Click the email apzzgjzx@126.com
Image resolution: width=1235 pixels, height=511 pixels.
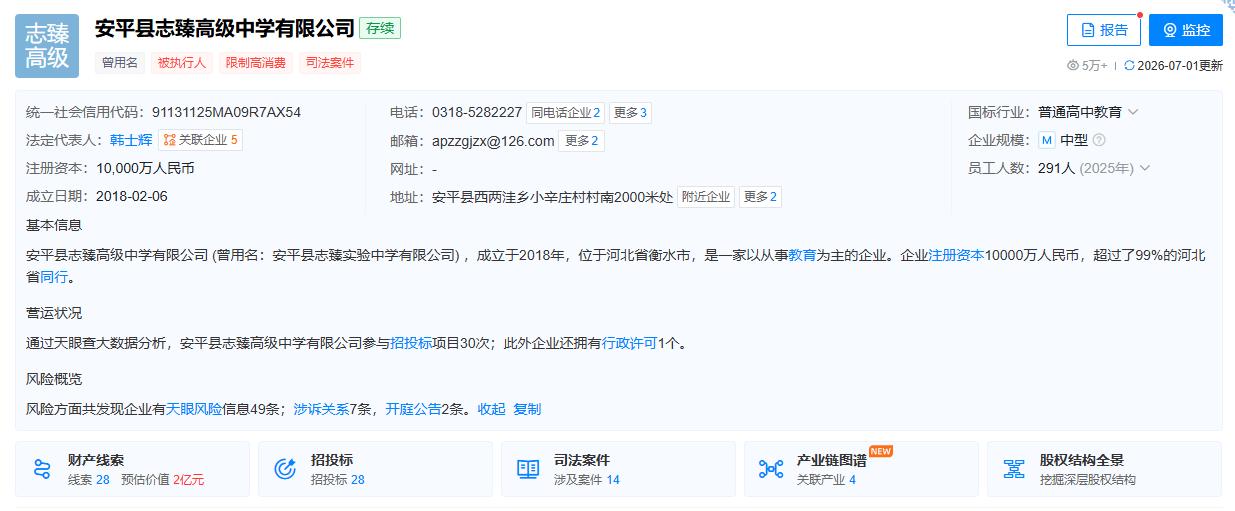coord(493,141)
